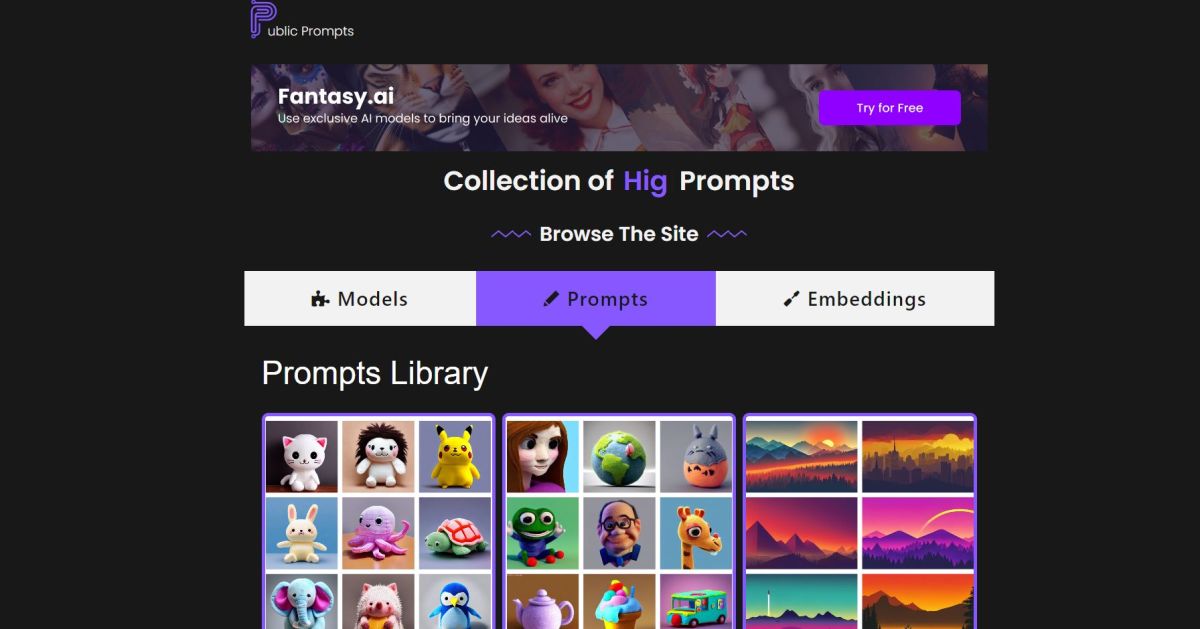Select the white cat plush thumbnail

point(302,456)
